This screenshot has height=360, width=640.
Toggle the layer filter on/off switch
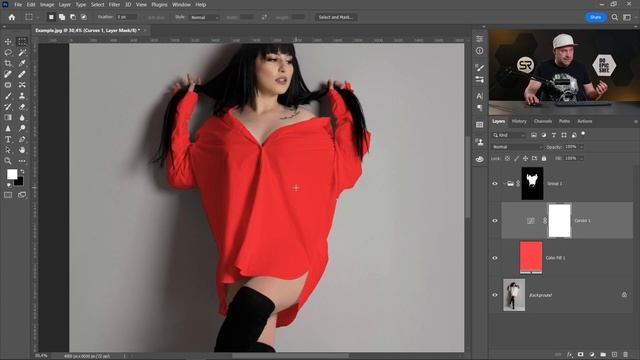pos(583,134)
